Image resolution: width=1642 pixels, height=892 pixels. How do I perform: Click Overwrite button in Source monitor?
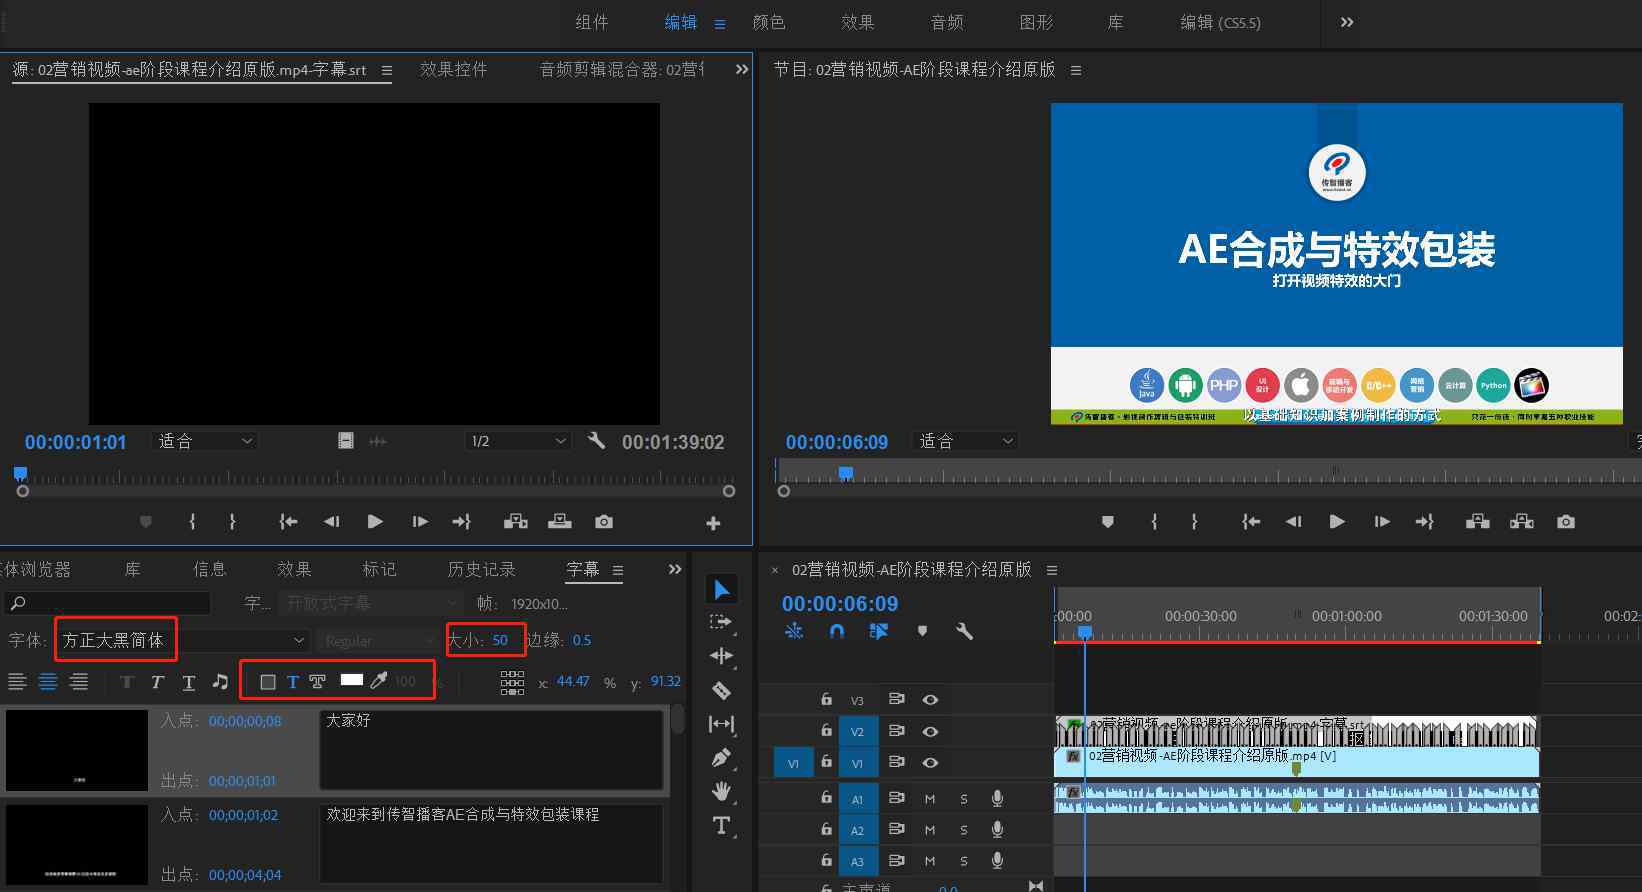560,522
